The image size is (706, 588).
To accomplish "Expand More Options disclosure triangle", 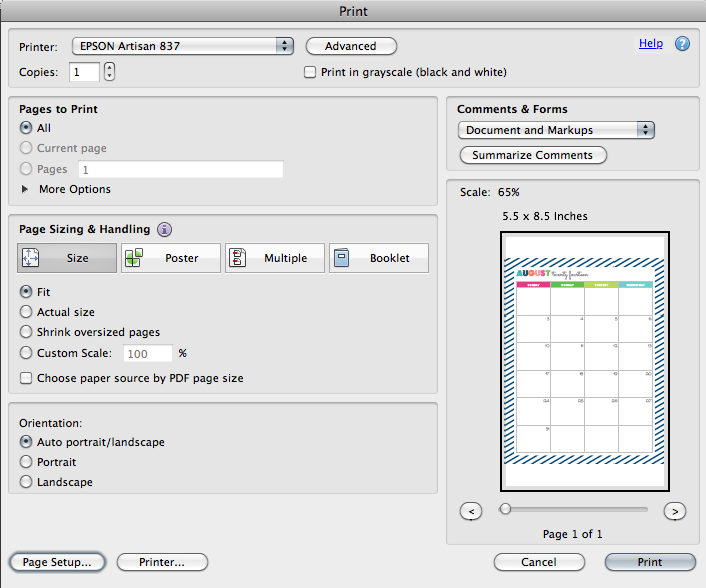I will (25, 189).
